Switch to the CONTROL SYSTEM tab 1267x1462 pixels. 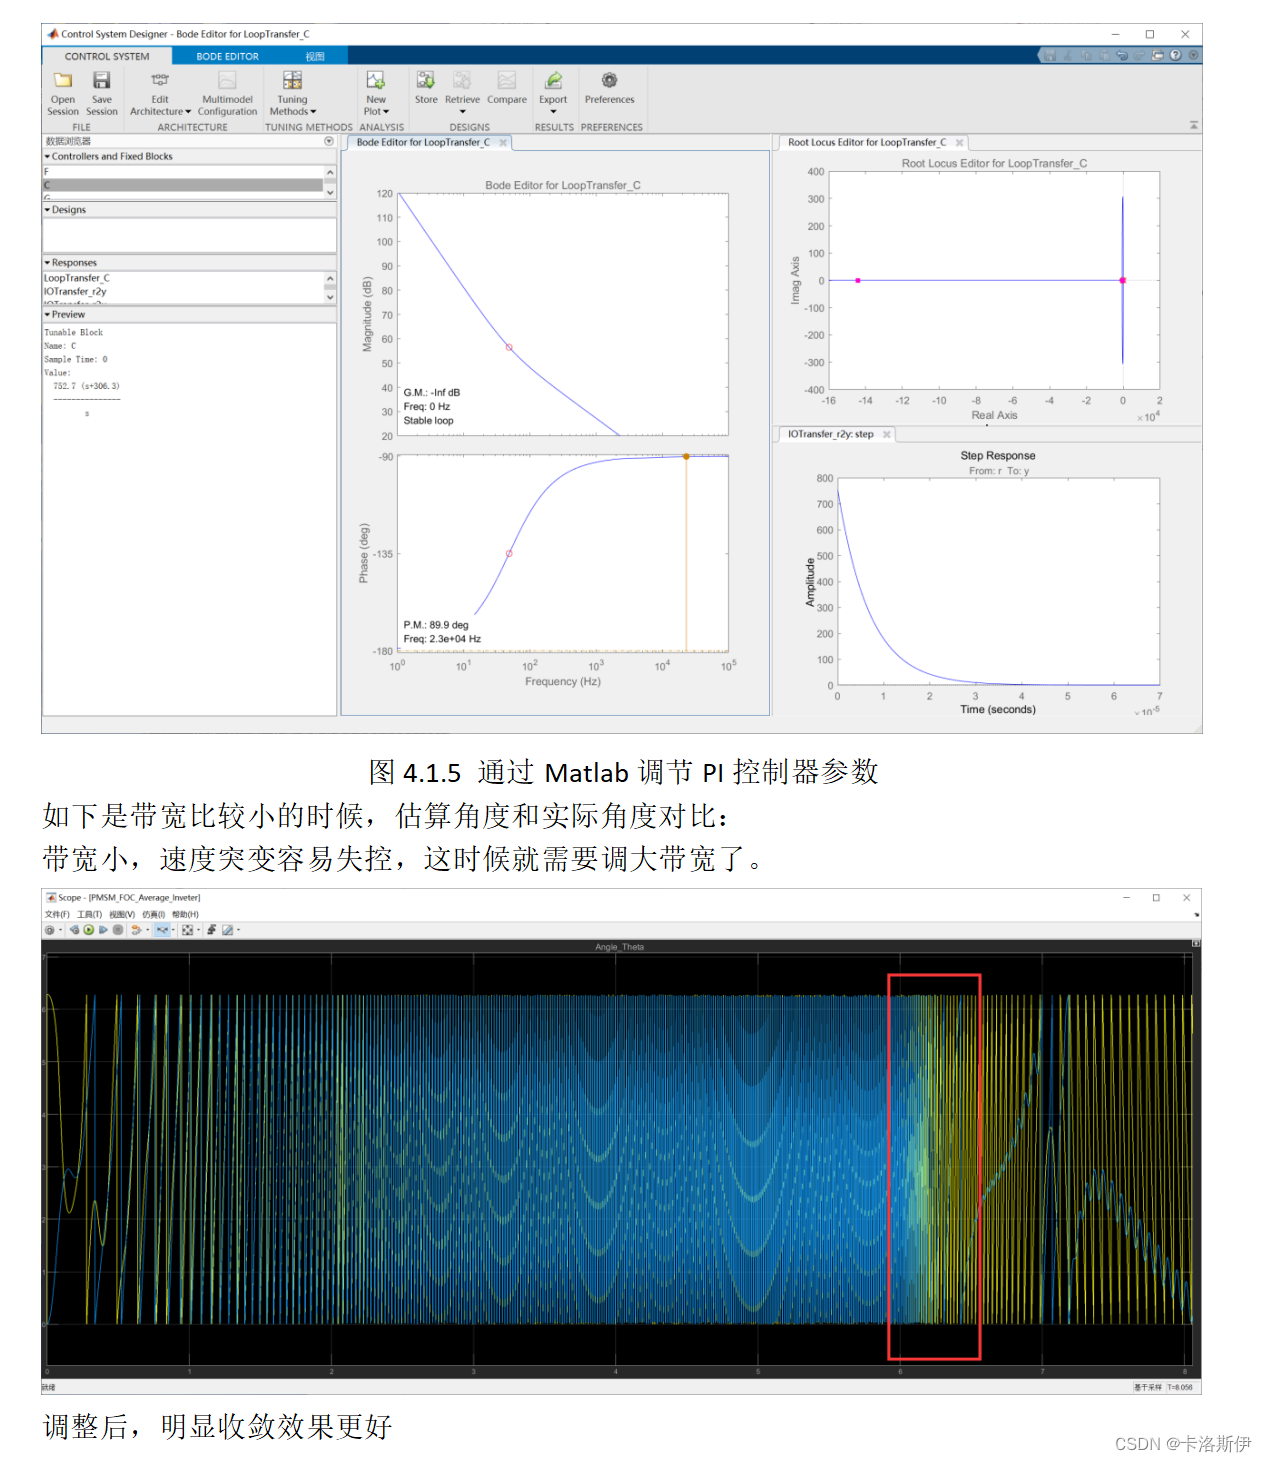pyautogui.click(x=107, y=57)
